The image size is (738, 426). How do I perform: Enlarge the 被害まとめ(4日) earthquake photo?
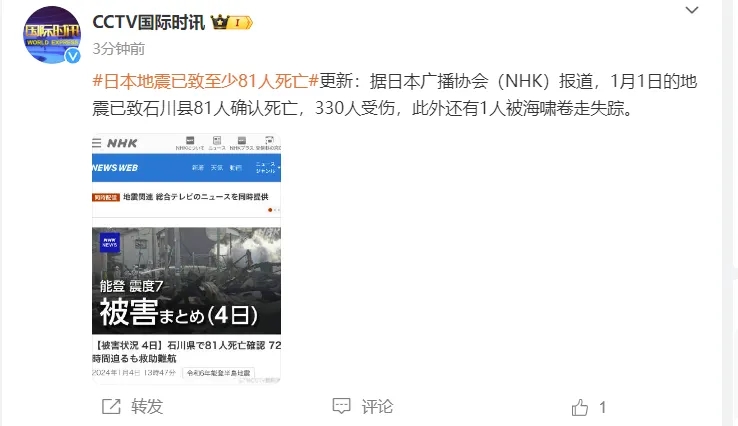tap(186, 281)
